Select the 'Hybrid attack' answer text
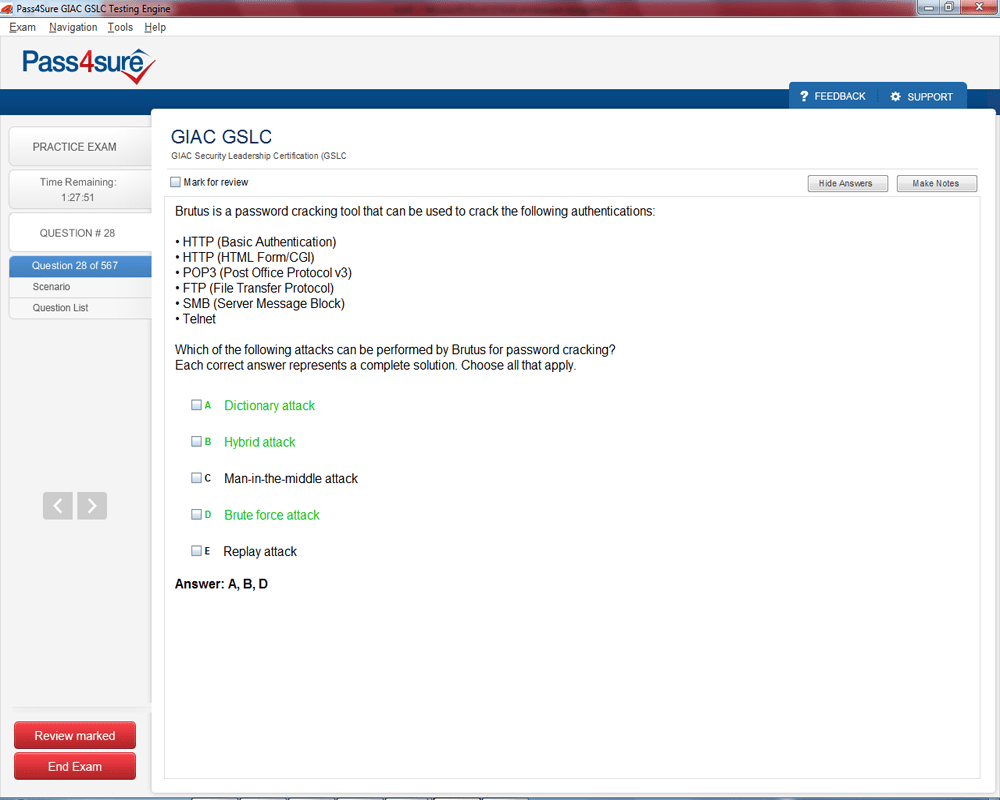Screen dimensions: 1000x800 click(x=260, y=442)
